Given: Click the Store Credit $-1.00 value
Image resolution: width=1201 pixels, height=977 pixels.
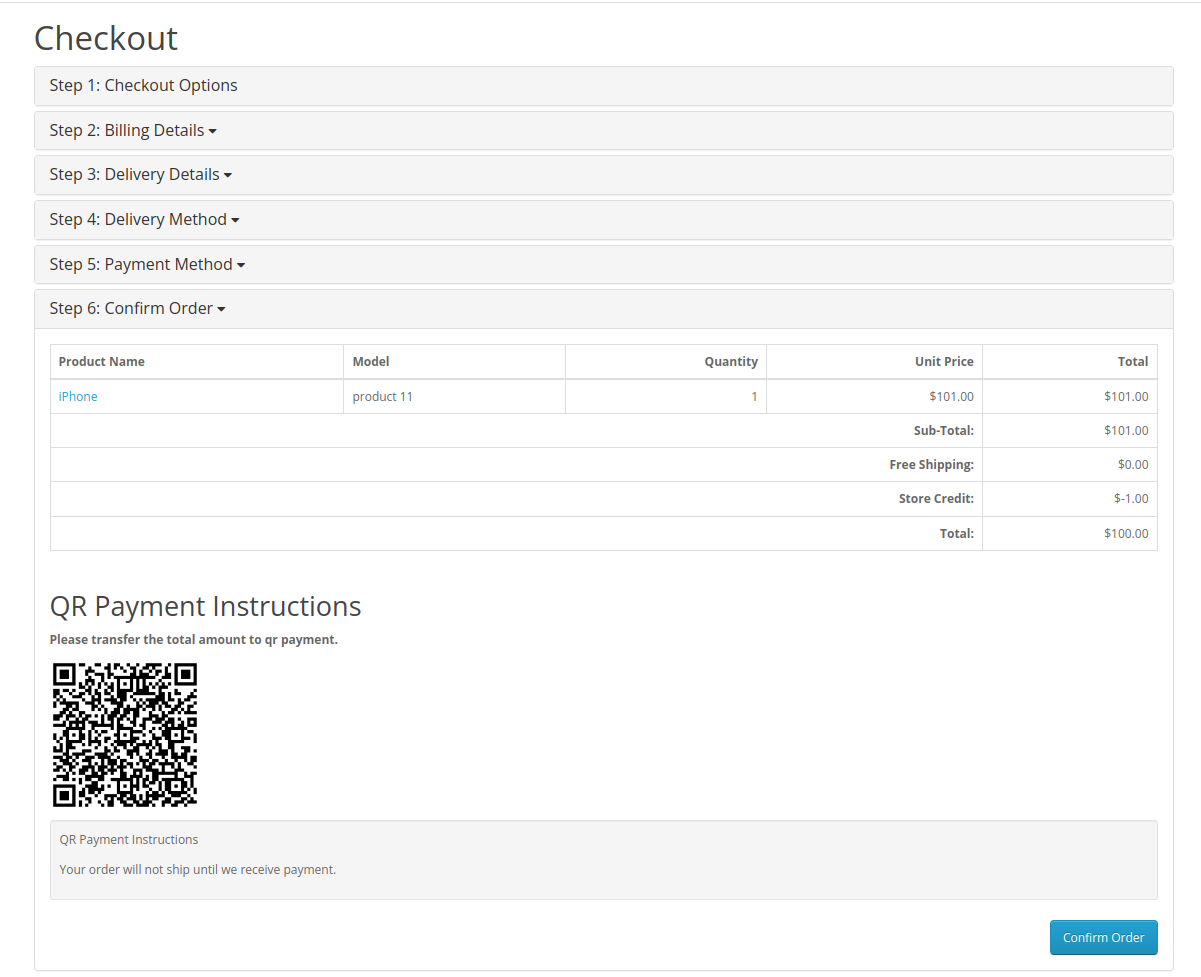Looking at the screenshot, I should tap(1131, 499).
